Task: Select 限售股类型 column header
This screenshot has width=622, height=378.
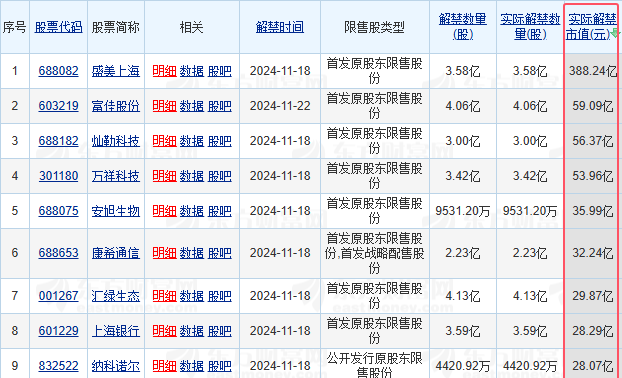Action: click(374, 27)
